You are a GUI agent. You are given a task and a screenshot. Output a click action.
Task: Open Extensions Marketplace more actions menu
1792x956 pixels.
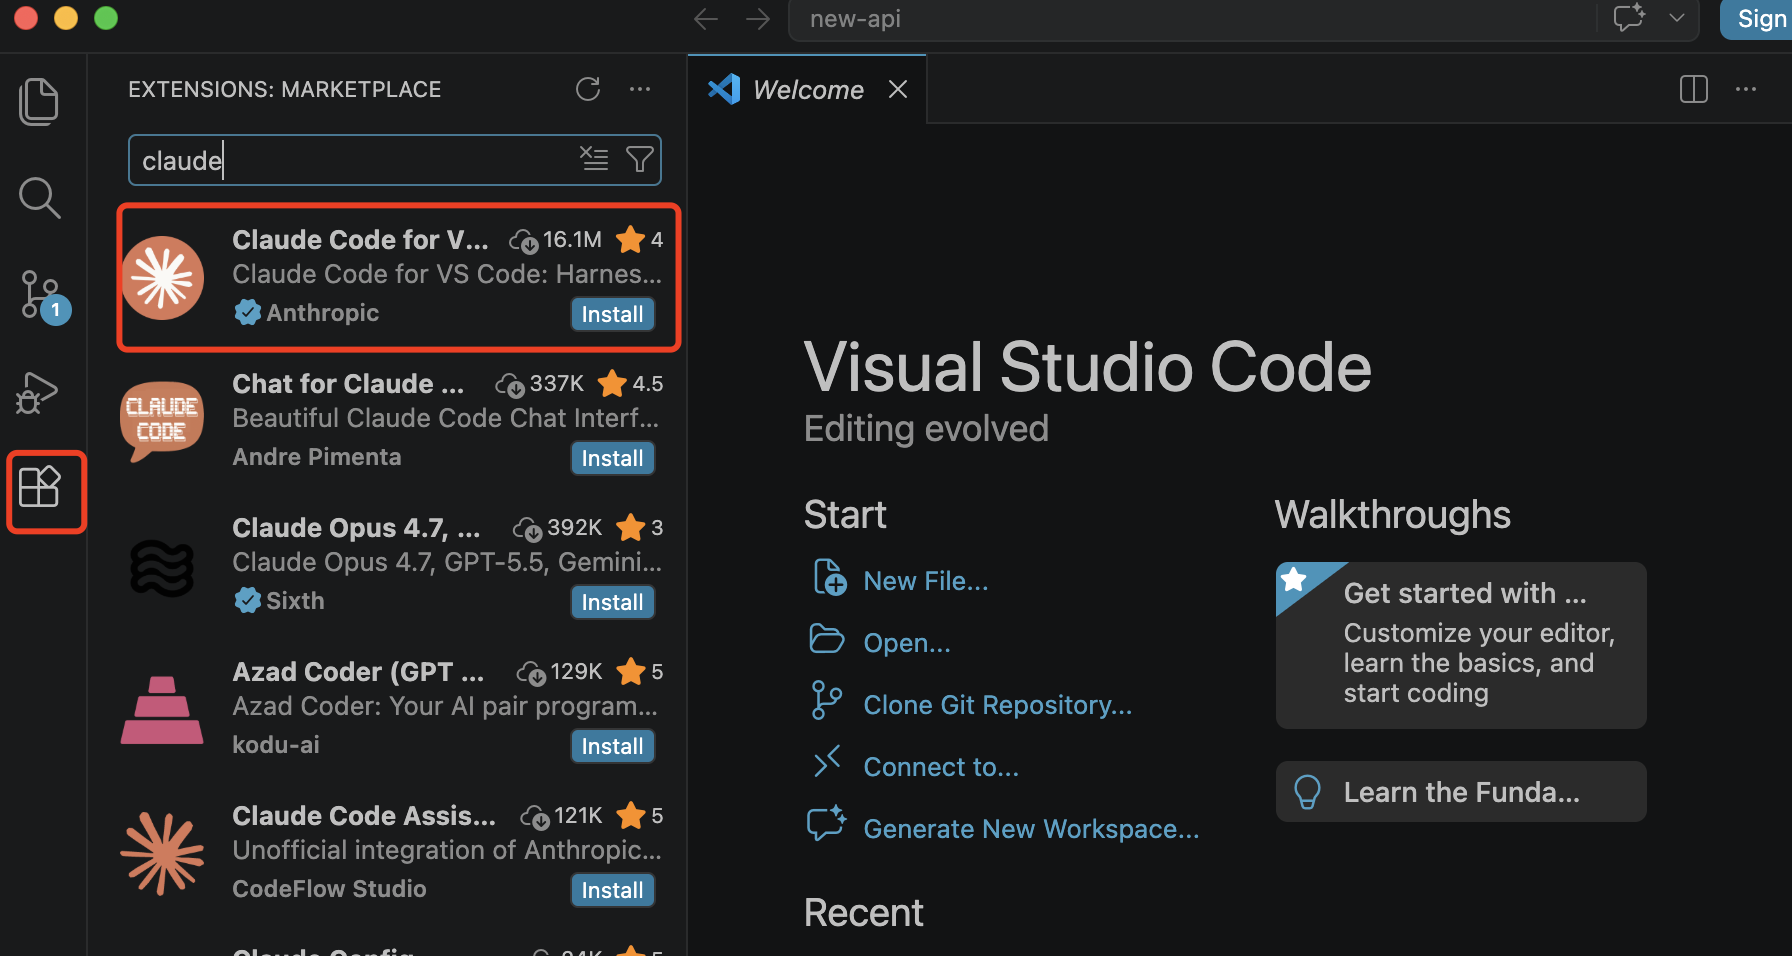pyautogui.click(x=640, y=89)
